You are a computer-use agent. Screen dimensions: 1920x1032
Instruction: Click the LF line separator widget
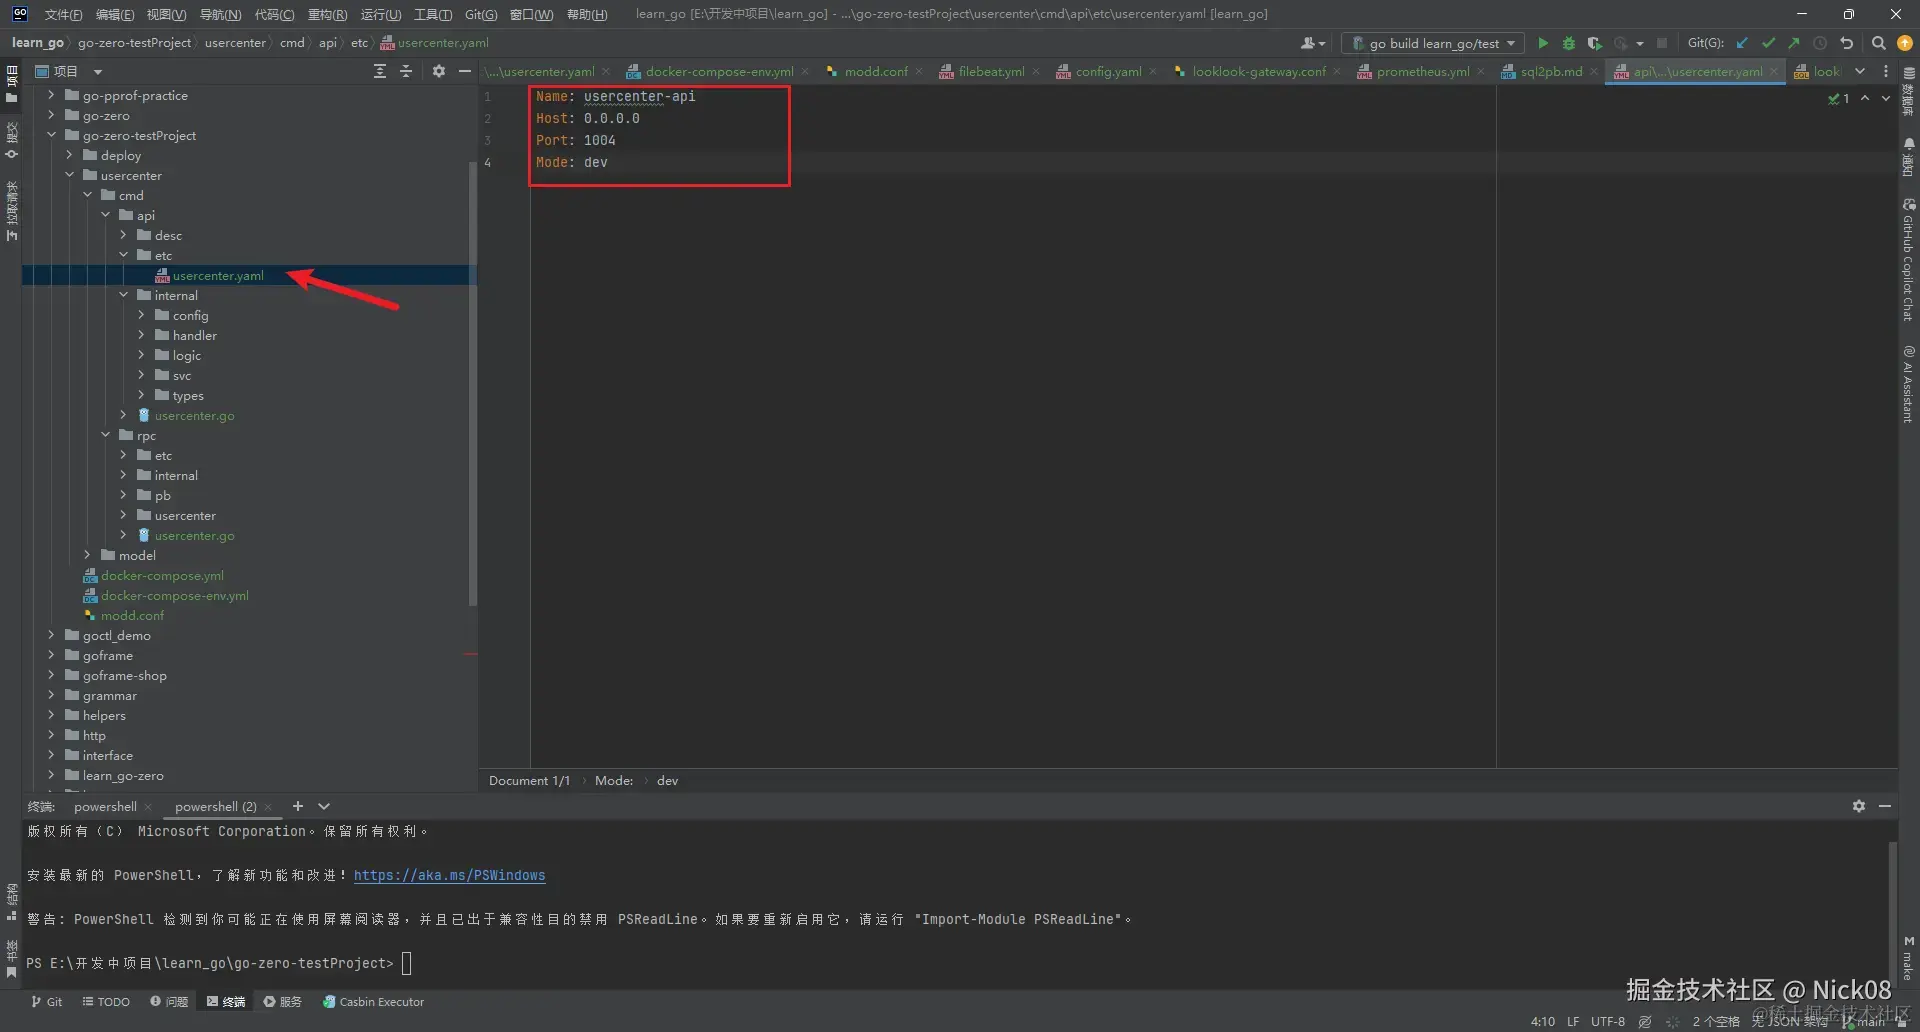(1573, 1021)
